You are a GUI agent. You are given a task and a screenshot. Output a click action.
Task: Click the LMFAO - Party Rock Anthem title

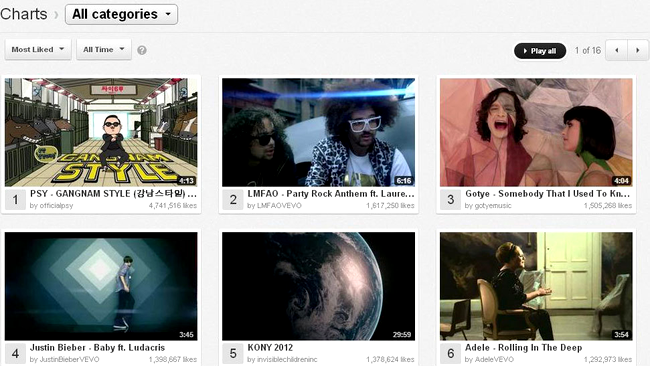point(331,194)
